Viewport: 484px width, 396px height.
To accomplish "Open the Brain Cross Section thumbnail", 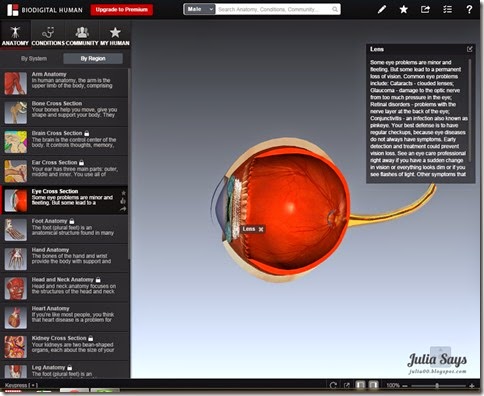I will coord(16,142).
